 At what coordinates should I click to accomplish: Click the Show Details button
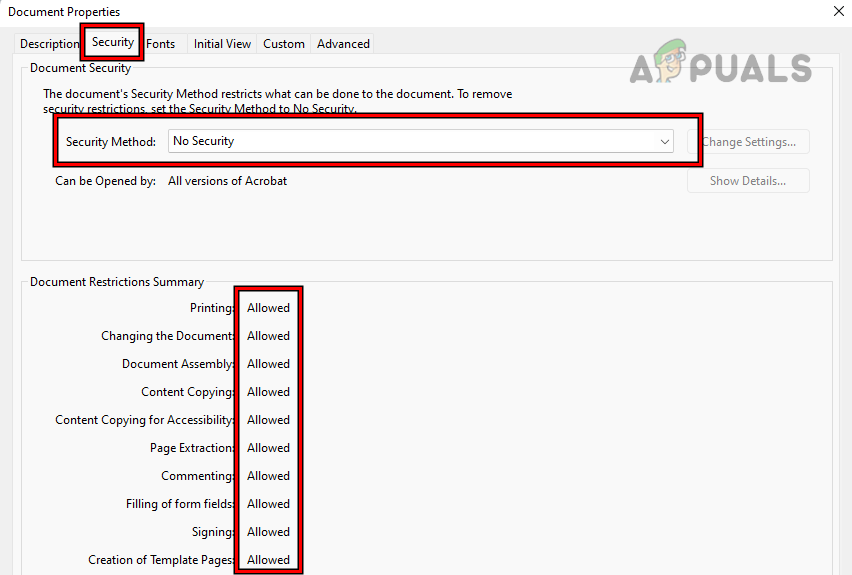(x=748, y=181)
